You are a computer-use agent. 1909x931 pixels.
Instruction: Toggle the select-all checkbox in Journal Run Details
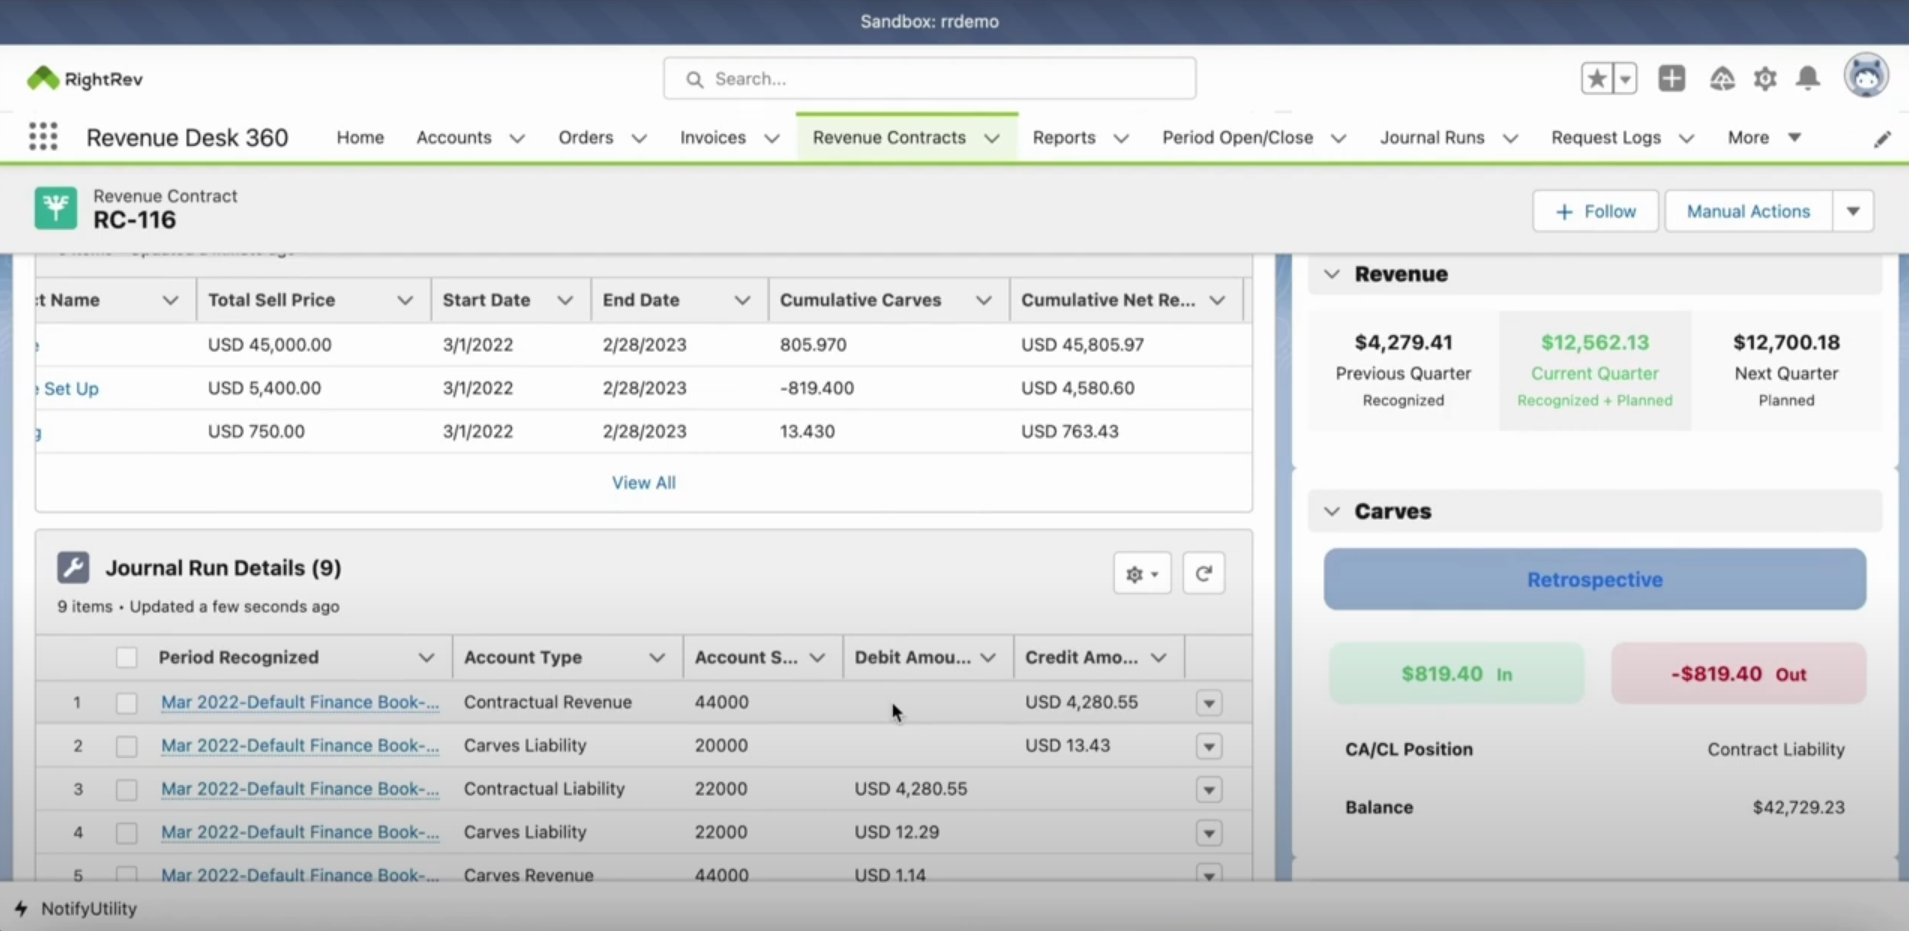(126, 657)
